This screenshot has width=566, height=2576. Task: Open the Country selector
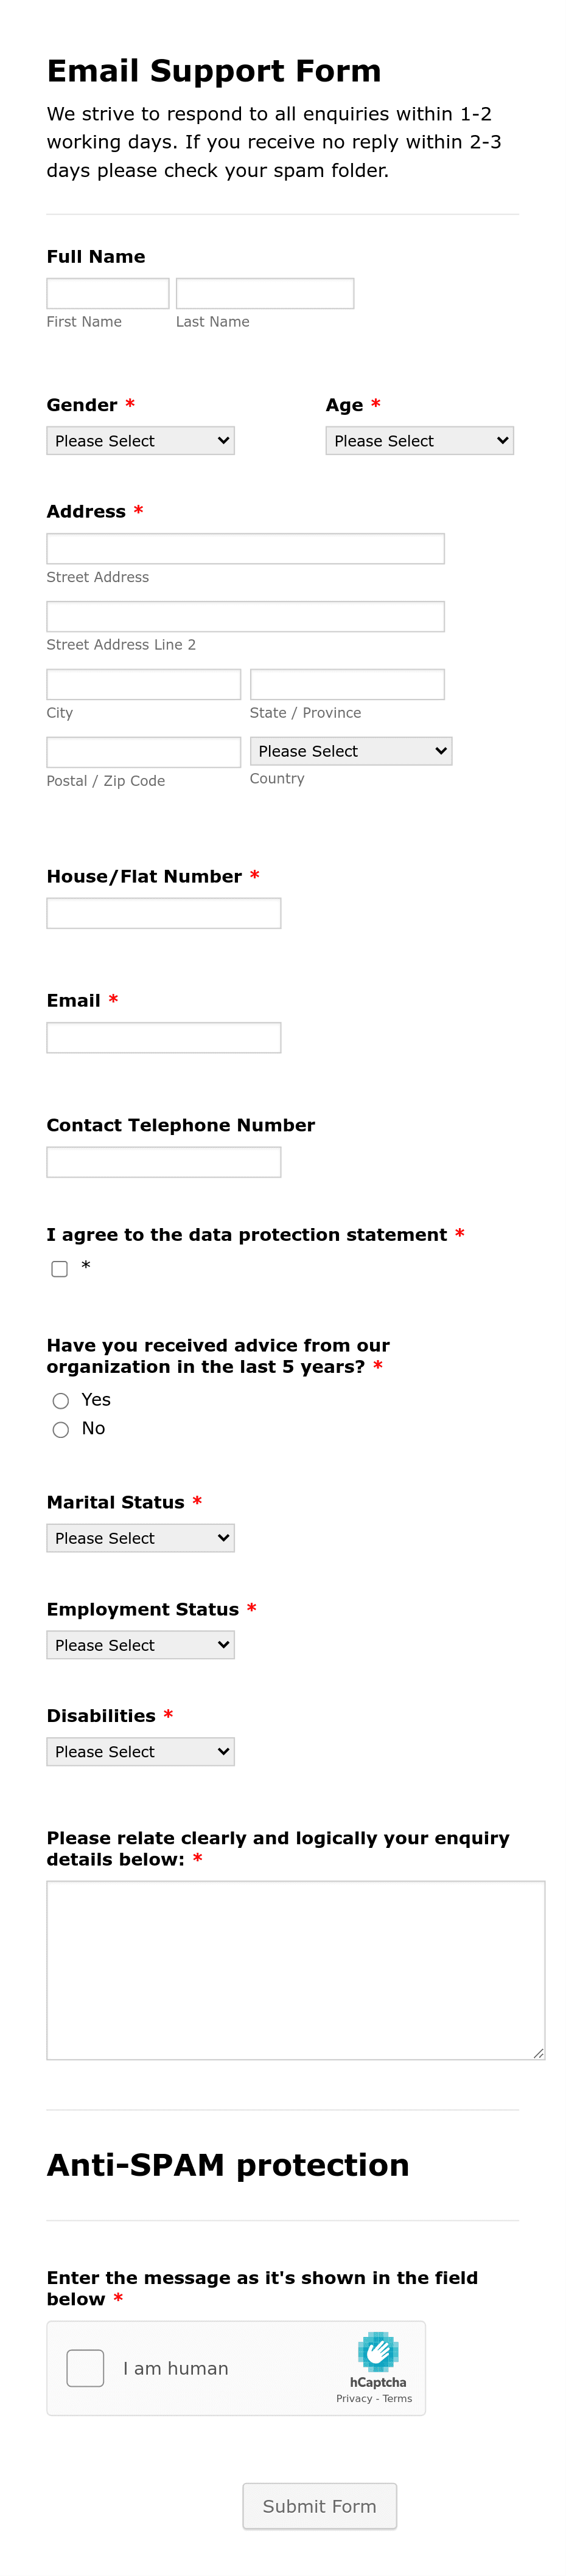click(350, 750)
